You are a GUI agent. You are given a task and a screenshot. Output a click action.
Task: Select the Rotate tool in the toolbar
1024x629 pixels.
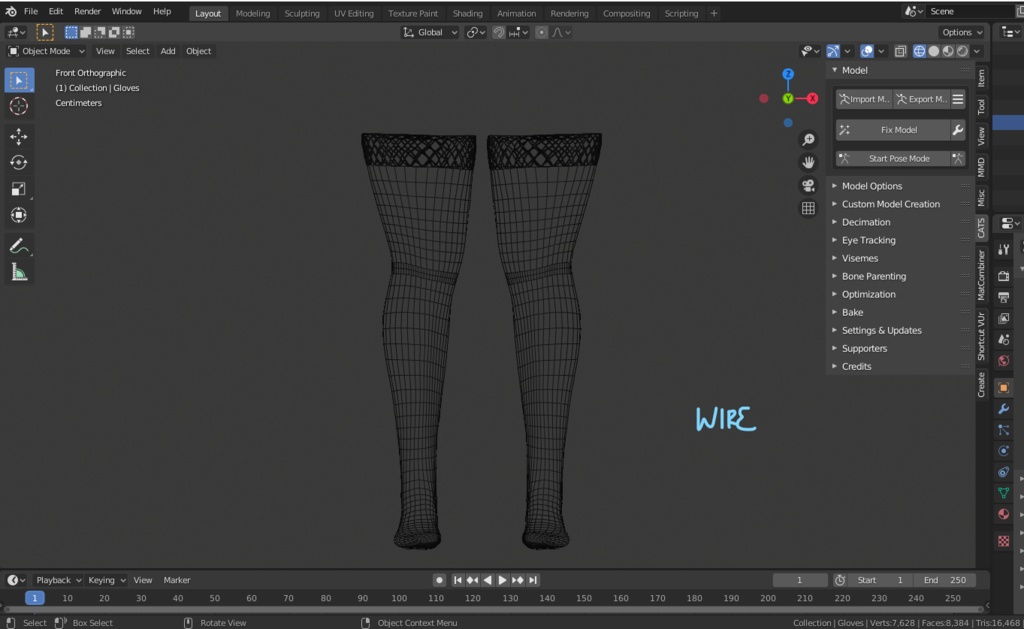[x=19, y=162]
